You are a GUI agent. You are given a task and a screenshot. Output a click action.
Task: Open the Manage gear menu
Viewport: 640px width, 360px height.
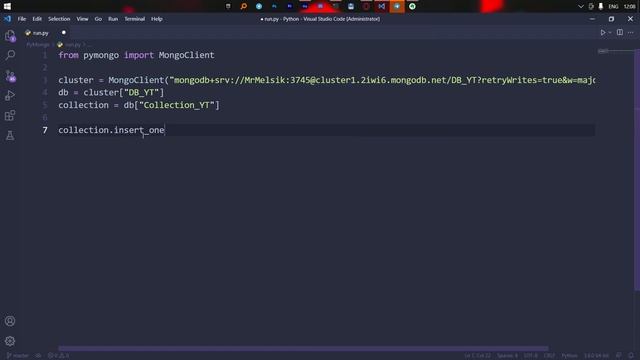tap(10, 341)
